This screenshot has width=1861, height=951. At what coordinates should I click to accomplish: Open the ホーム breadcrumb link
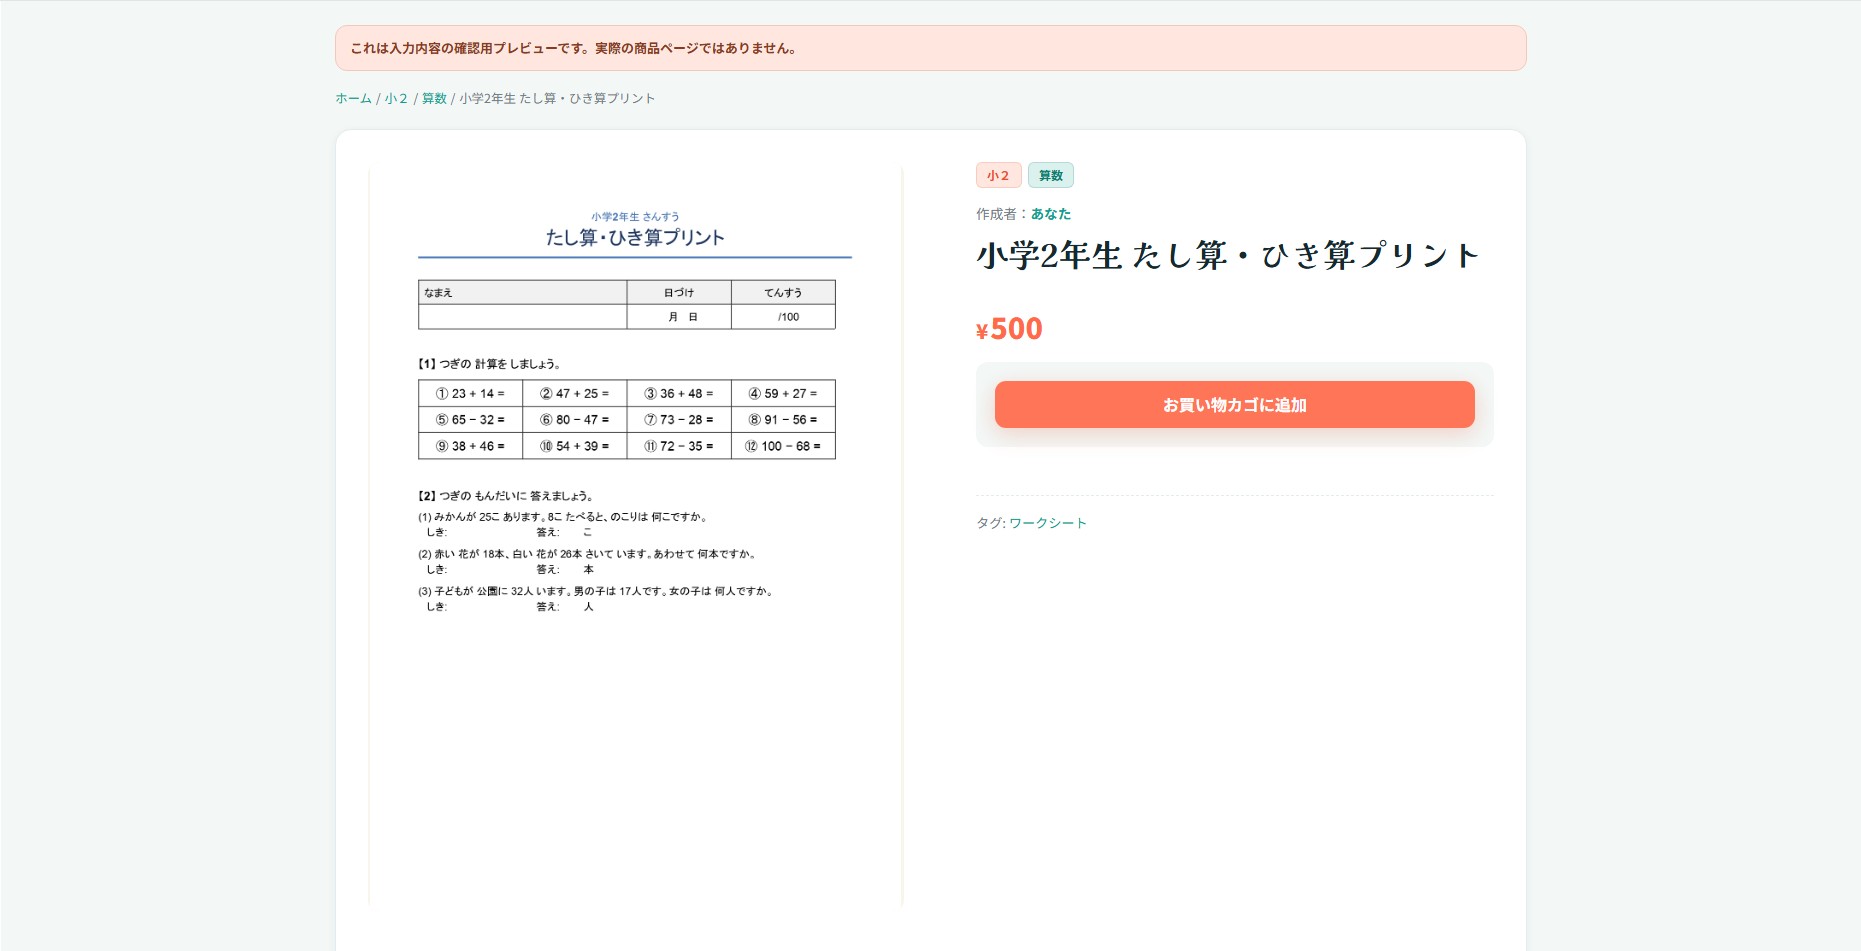coord(353,98)
